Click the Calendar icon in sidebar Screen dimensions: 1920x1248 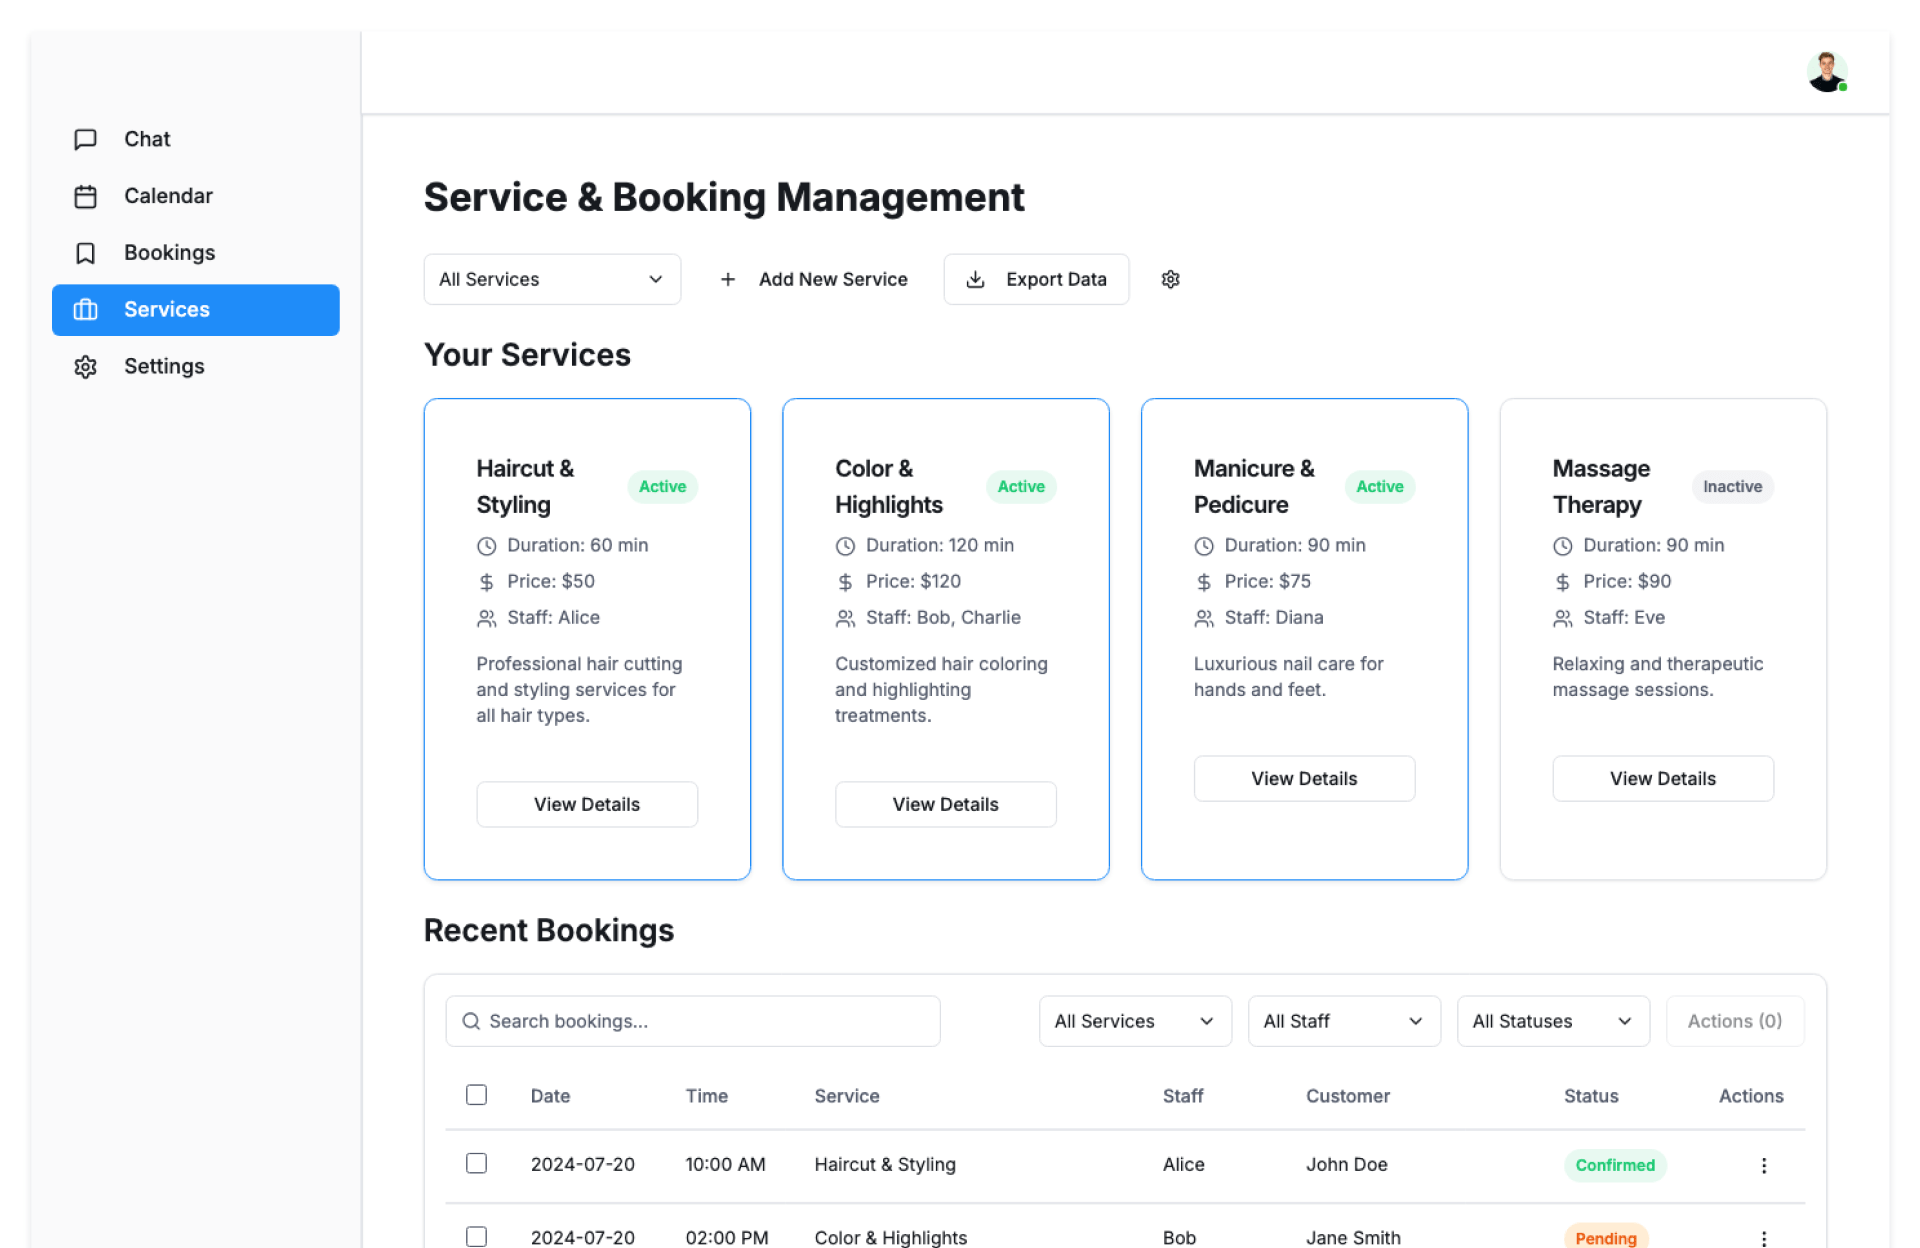(86, 196)
